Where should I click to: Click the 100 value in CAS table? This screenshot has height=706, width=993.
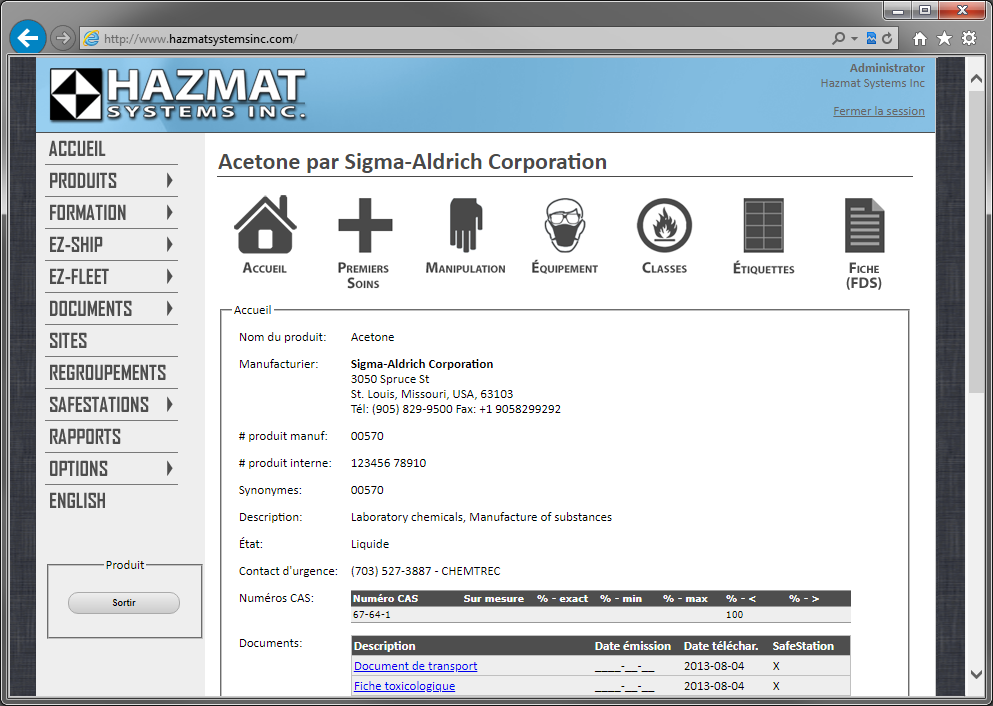click(x=735, y=614)
